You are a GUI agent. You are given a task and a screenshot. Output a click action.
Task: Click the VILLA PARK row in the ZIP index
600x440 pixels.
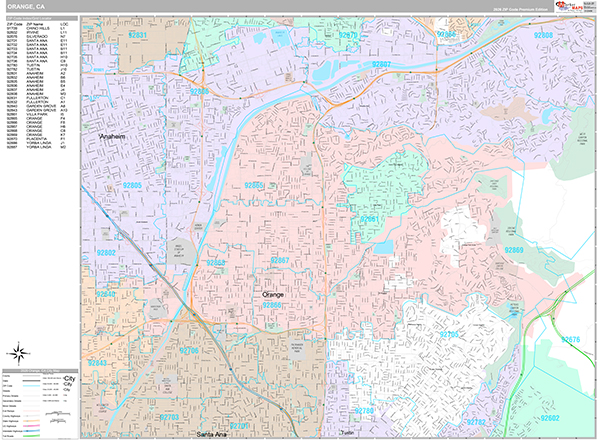[x=37, y=114]
